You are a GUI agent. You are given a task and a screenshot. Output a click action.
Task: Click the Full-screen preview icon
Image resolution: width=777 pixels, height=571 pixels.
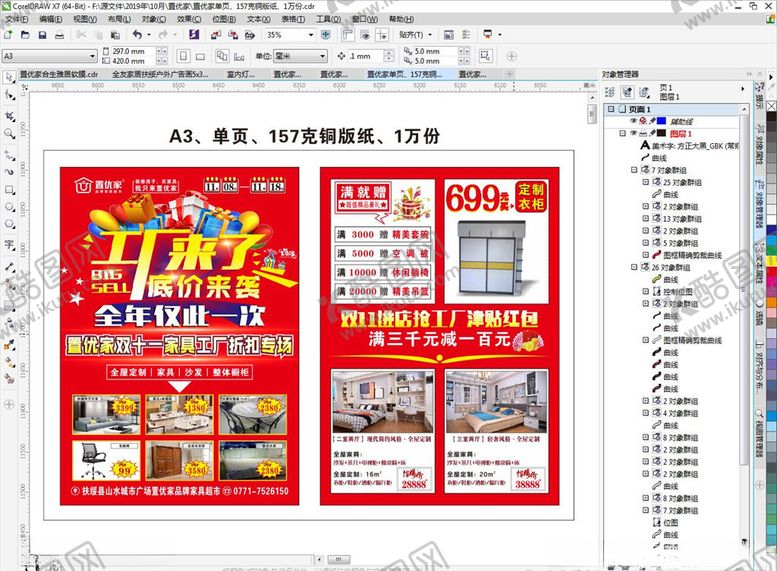click(x=326, y=35)
